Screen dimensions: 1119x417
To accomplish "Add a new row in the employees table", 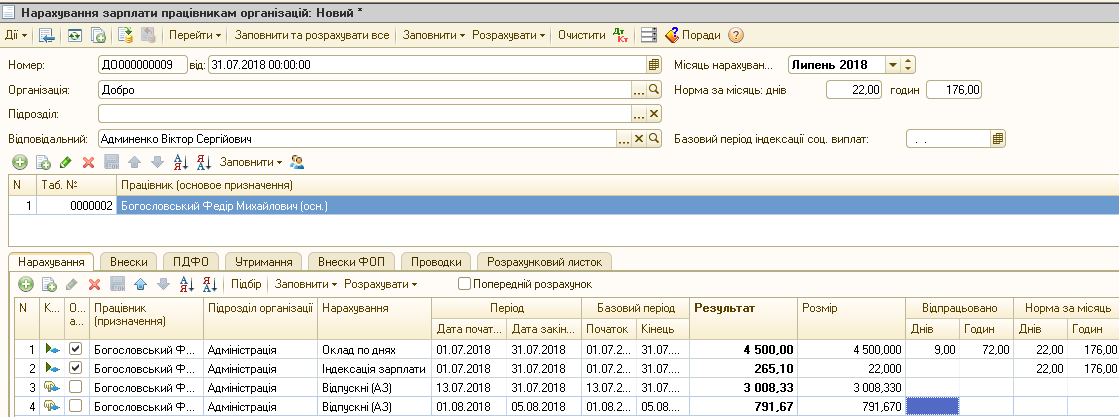I will coord(19,163).
